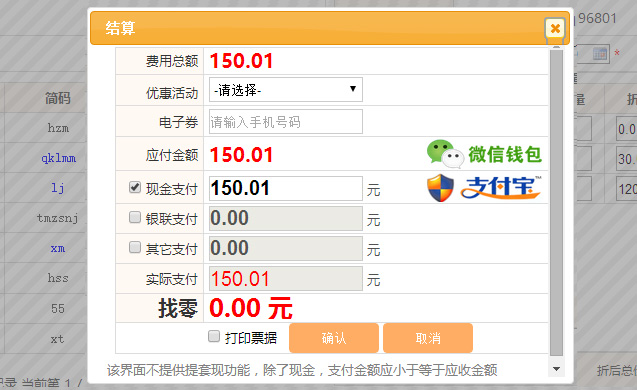Pay with 微信钱包 logo
This screenshot has width=637, height=390.
point(484,154)
